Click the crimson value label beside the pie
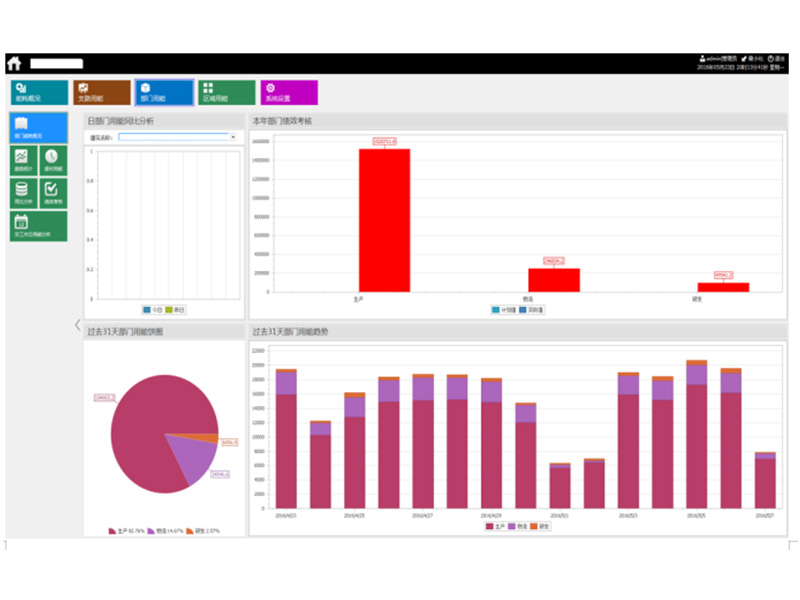 click(105, 397)
